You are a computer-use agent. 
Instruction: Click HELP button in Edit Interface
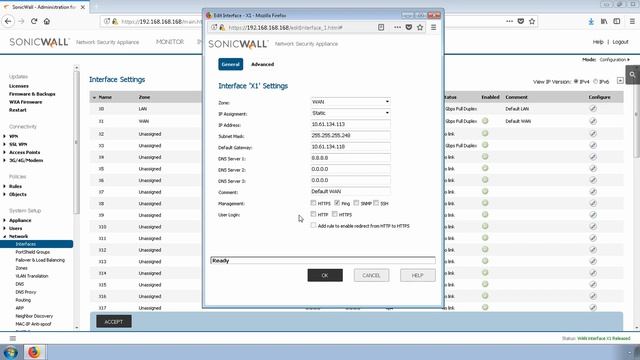coord(418,275)
